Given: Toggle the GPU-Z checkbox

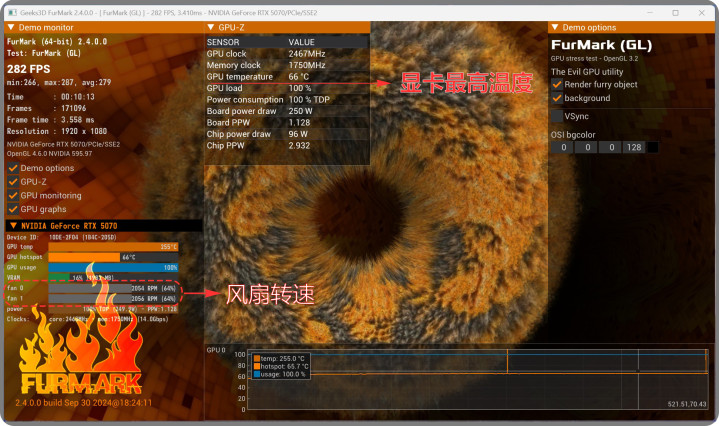Looking at the screenshot, I should point(13,182).
